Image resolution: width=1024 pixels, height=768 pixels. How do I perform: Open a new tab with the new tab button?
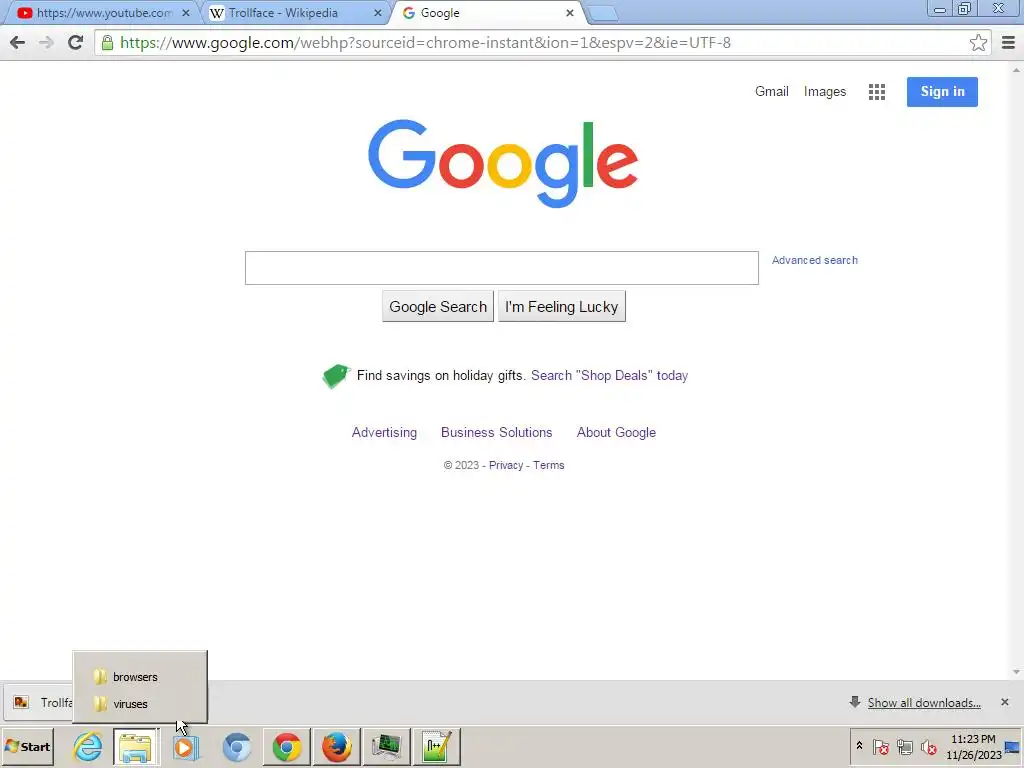pos(602,14)
